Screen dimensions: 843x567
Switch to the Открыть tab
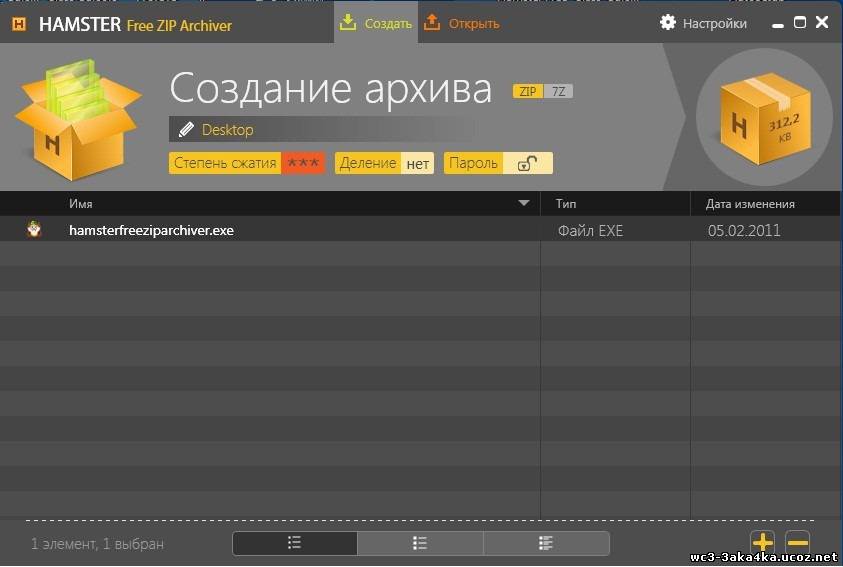[461, 23]
